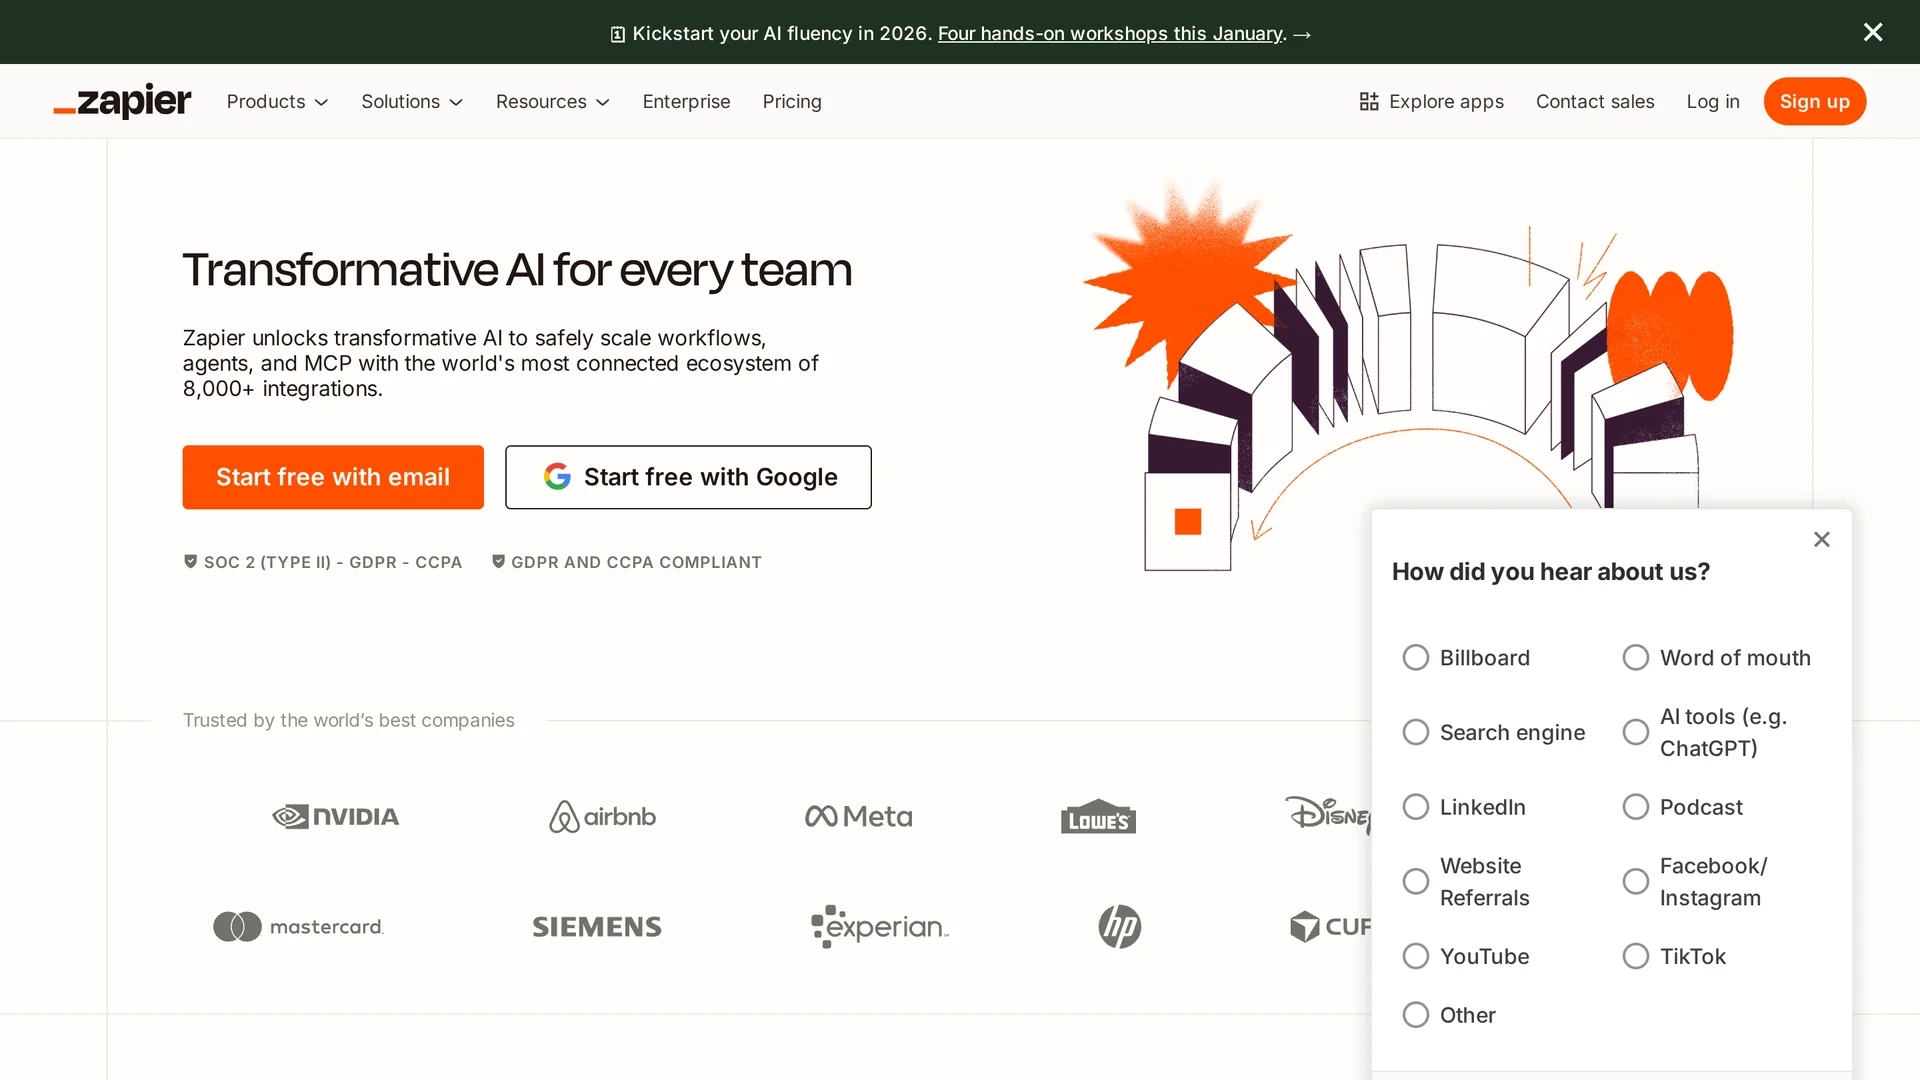Screen dimensions: 1920x1080
Task: Select the AI tools (e.g. ChatGPT) option
Action: pyautogui.click(x=1635, y=733)
